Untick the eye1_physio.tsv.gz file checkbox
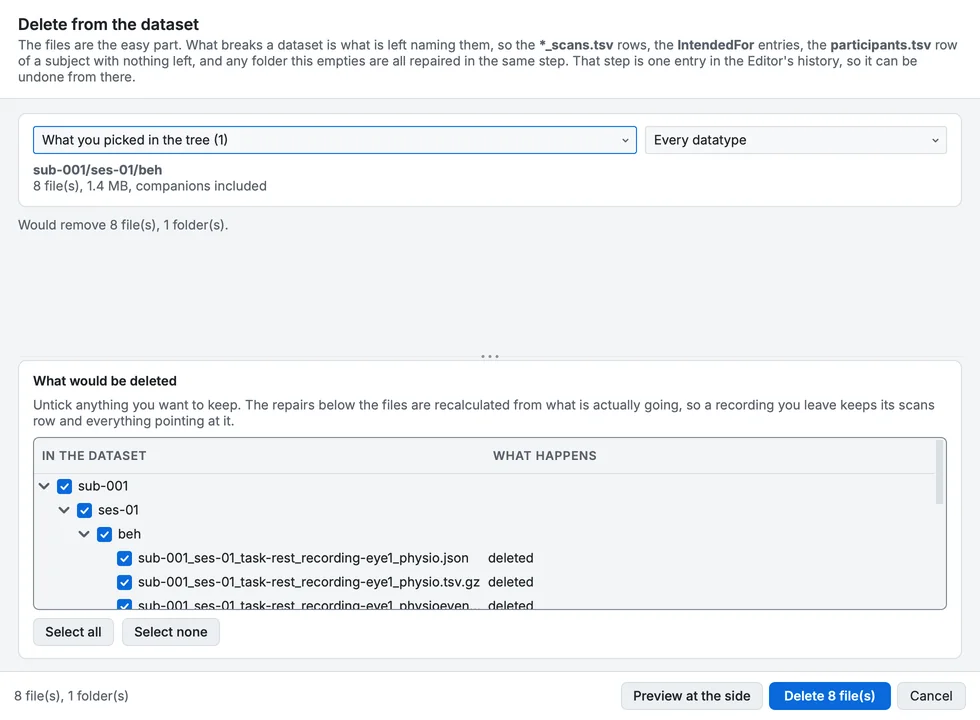This screenshot has height=720, width=980. [x=124, y=582]
